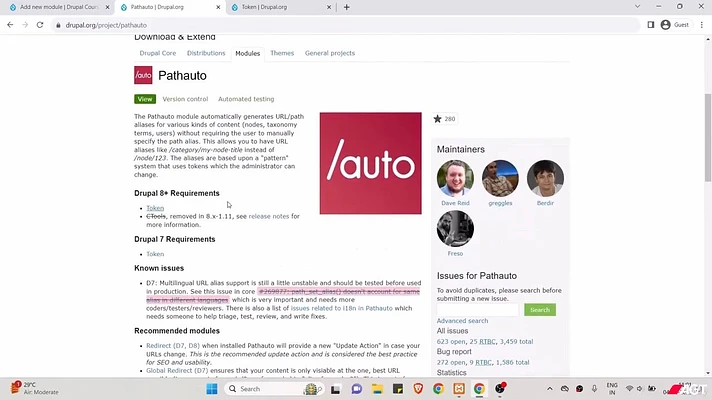Open the browser side panel
Viewport: 712px width, 400px height.
tap(651, 25)
